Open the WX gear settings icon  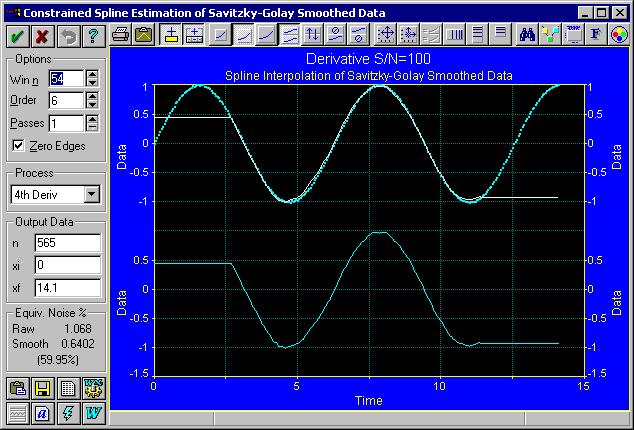pos(93,389)
